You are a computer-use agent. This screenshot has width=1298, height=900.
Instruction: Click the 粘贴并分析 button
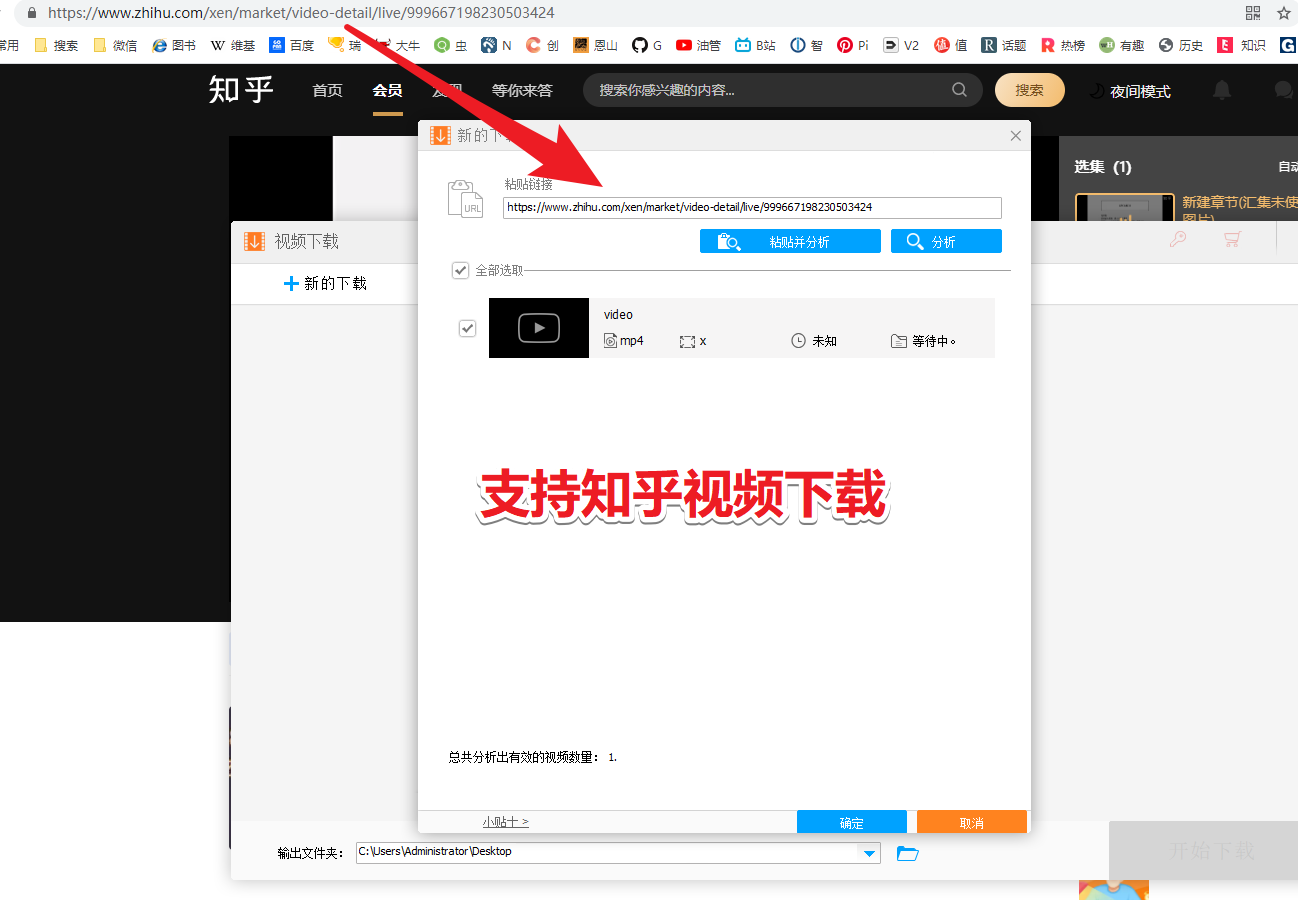[790, 241]
